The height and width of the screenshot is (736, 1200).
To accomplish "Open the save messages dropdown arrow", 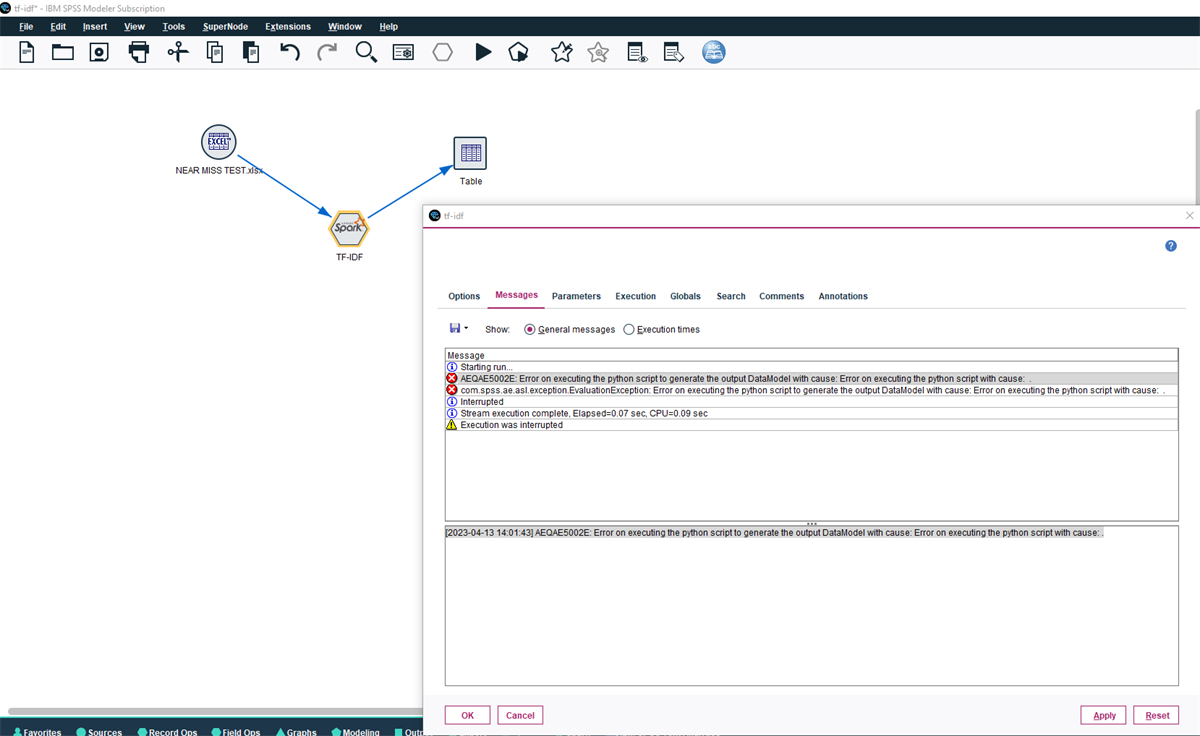I will tap(465, 328).
